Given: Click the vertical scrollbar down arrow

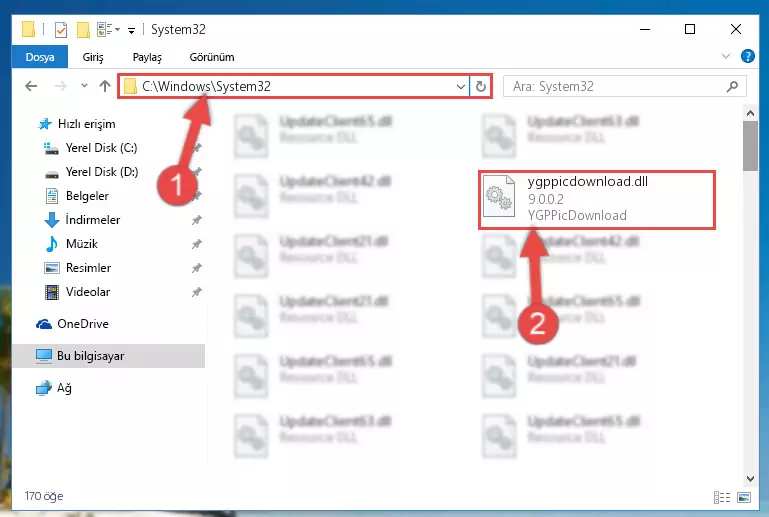Looking at the screenshot, I should coord(750,479).
